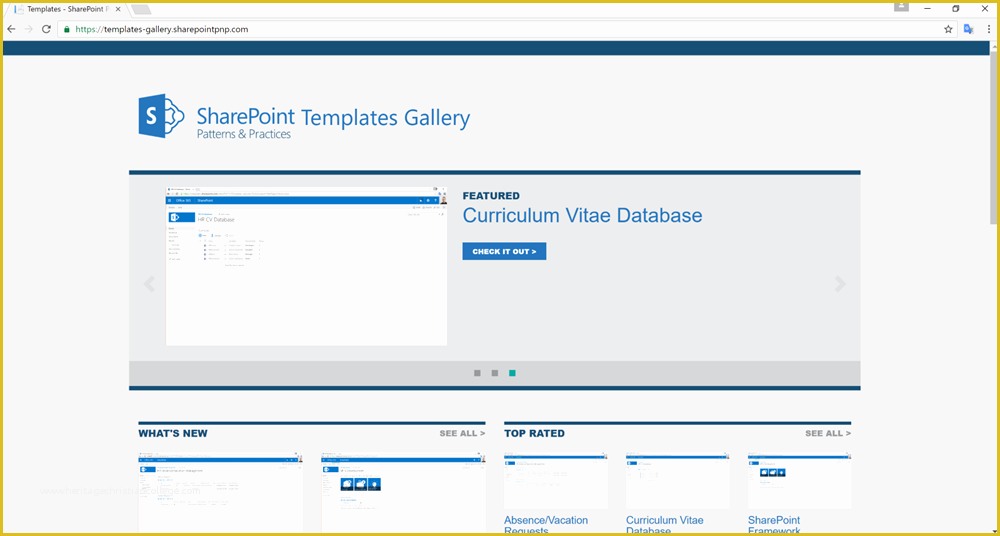
Task: Reload the page with the refresh icon
Action: (x=46, y=29)
